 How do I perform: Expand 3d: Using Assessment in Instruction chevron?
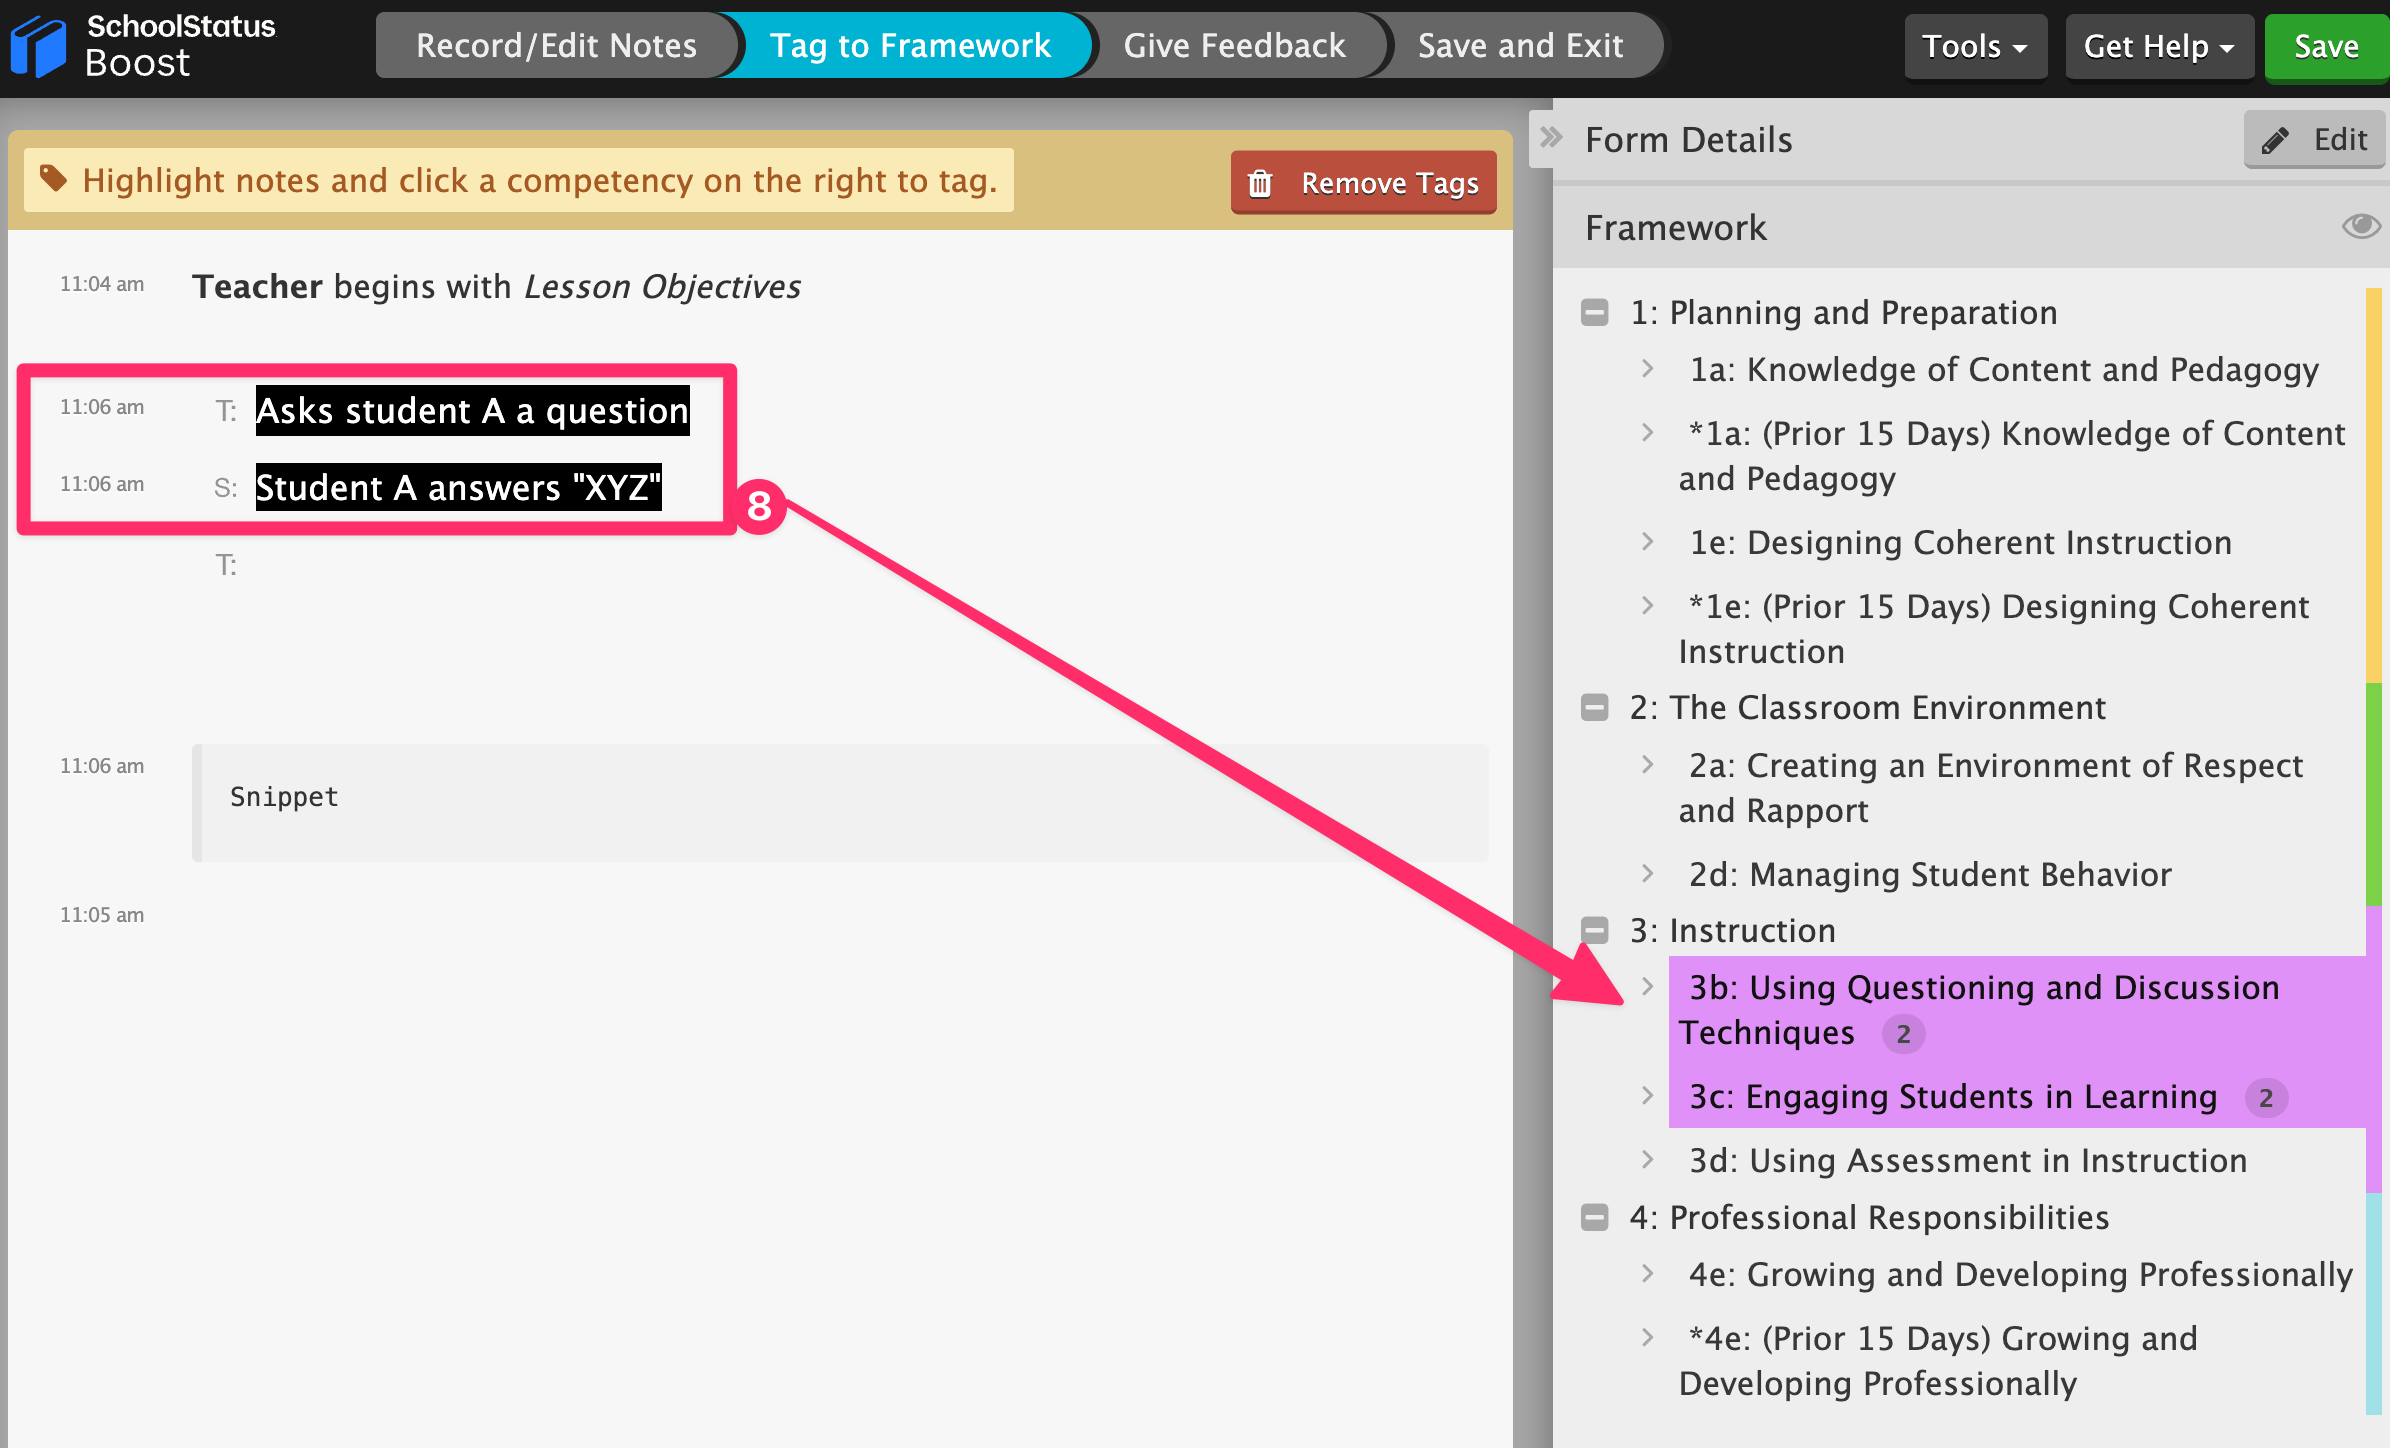pos(1647,1160)
